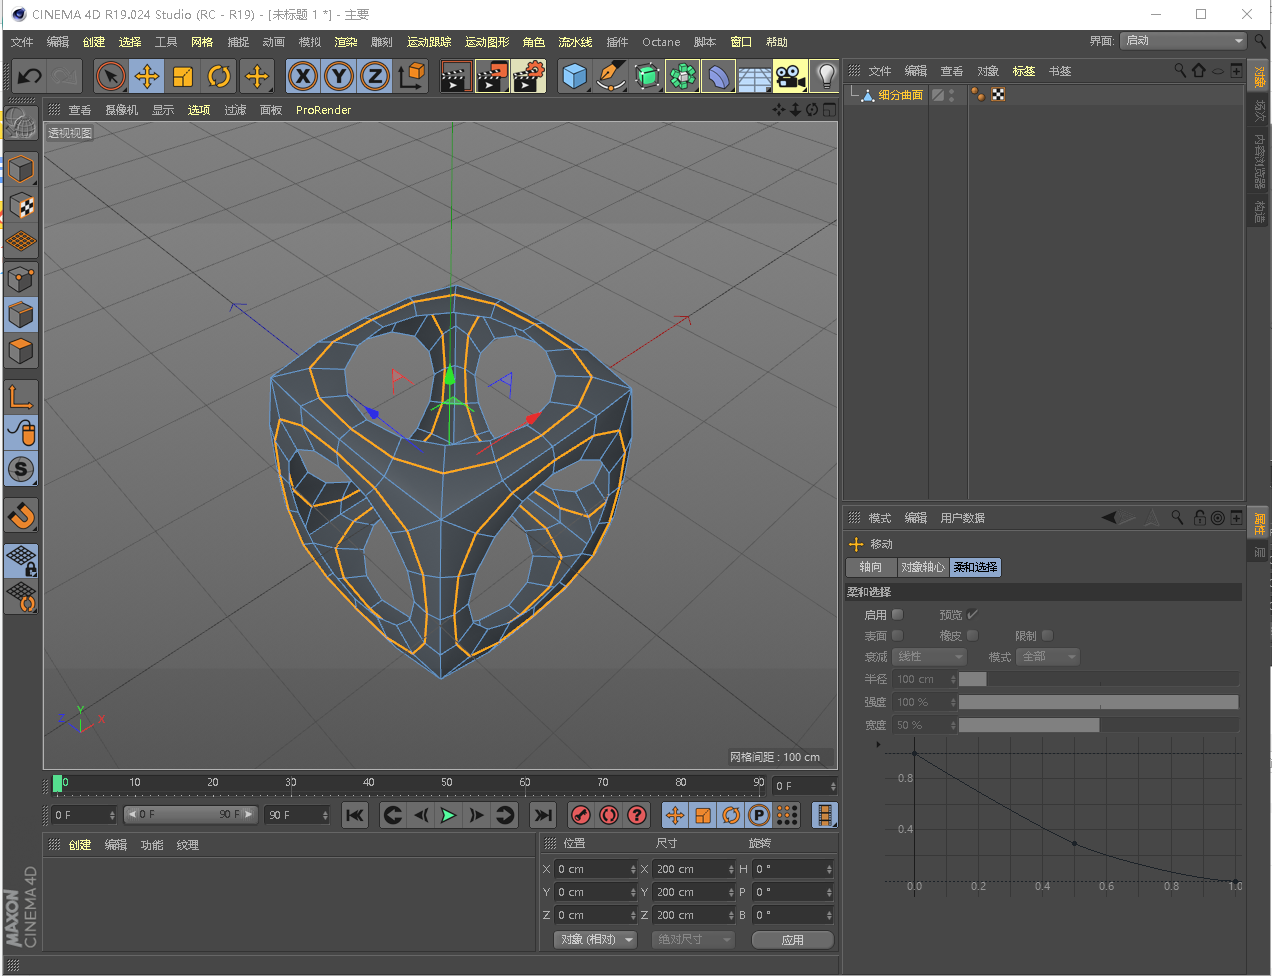The image size is (1272, 976).
Task: Open the 界面 layout dropdown
Action: [x=1183, y=41]
